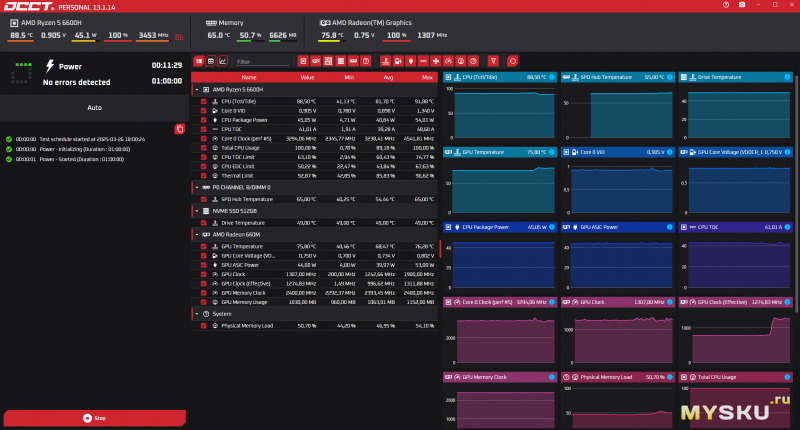Open info for the GPU ASIC Power graph
The width and height of the screenshot is (800, 430).
pos(669,227)
